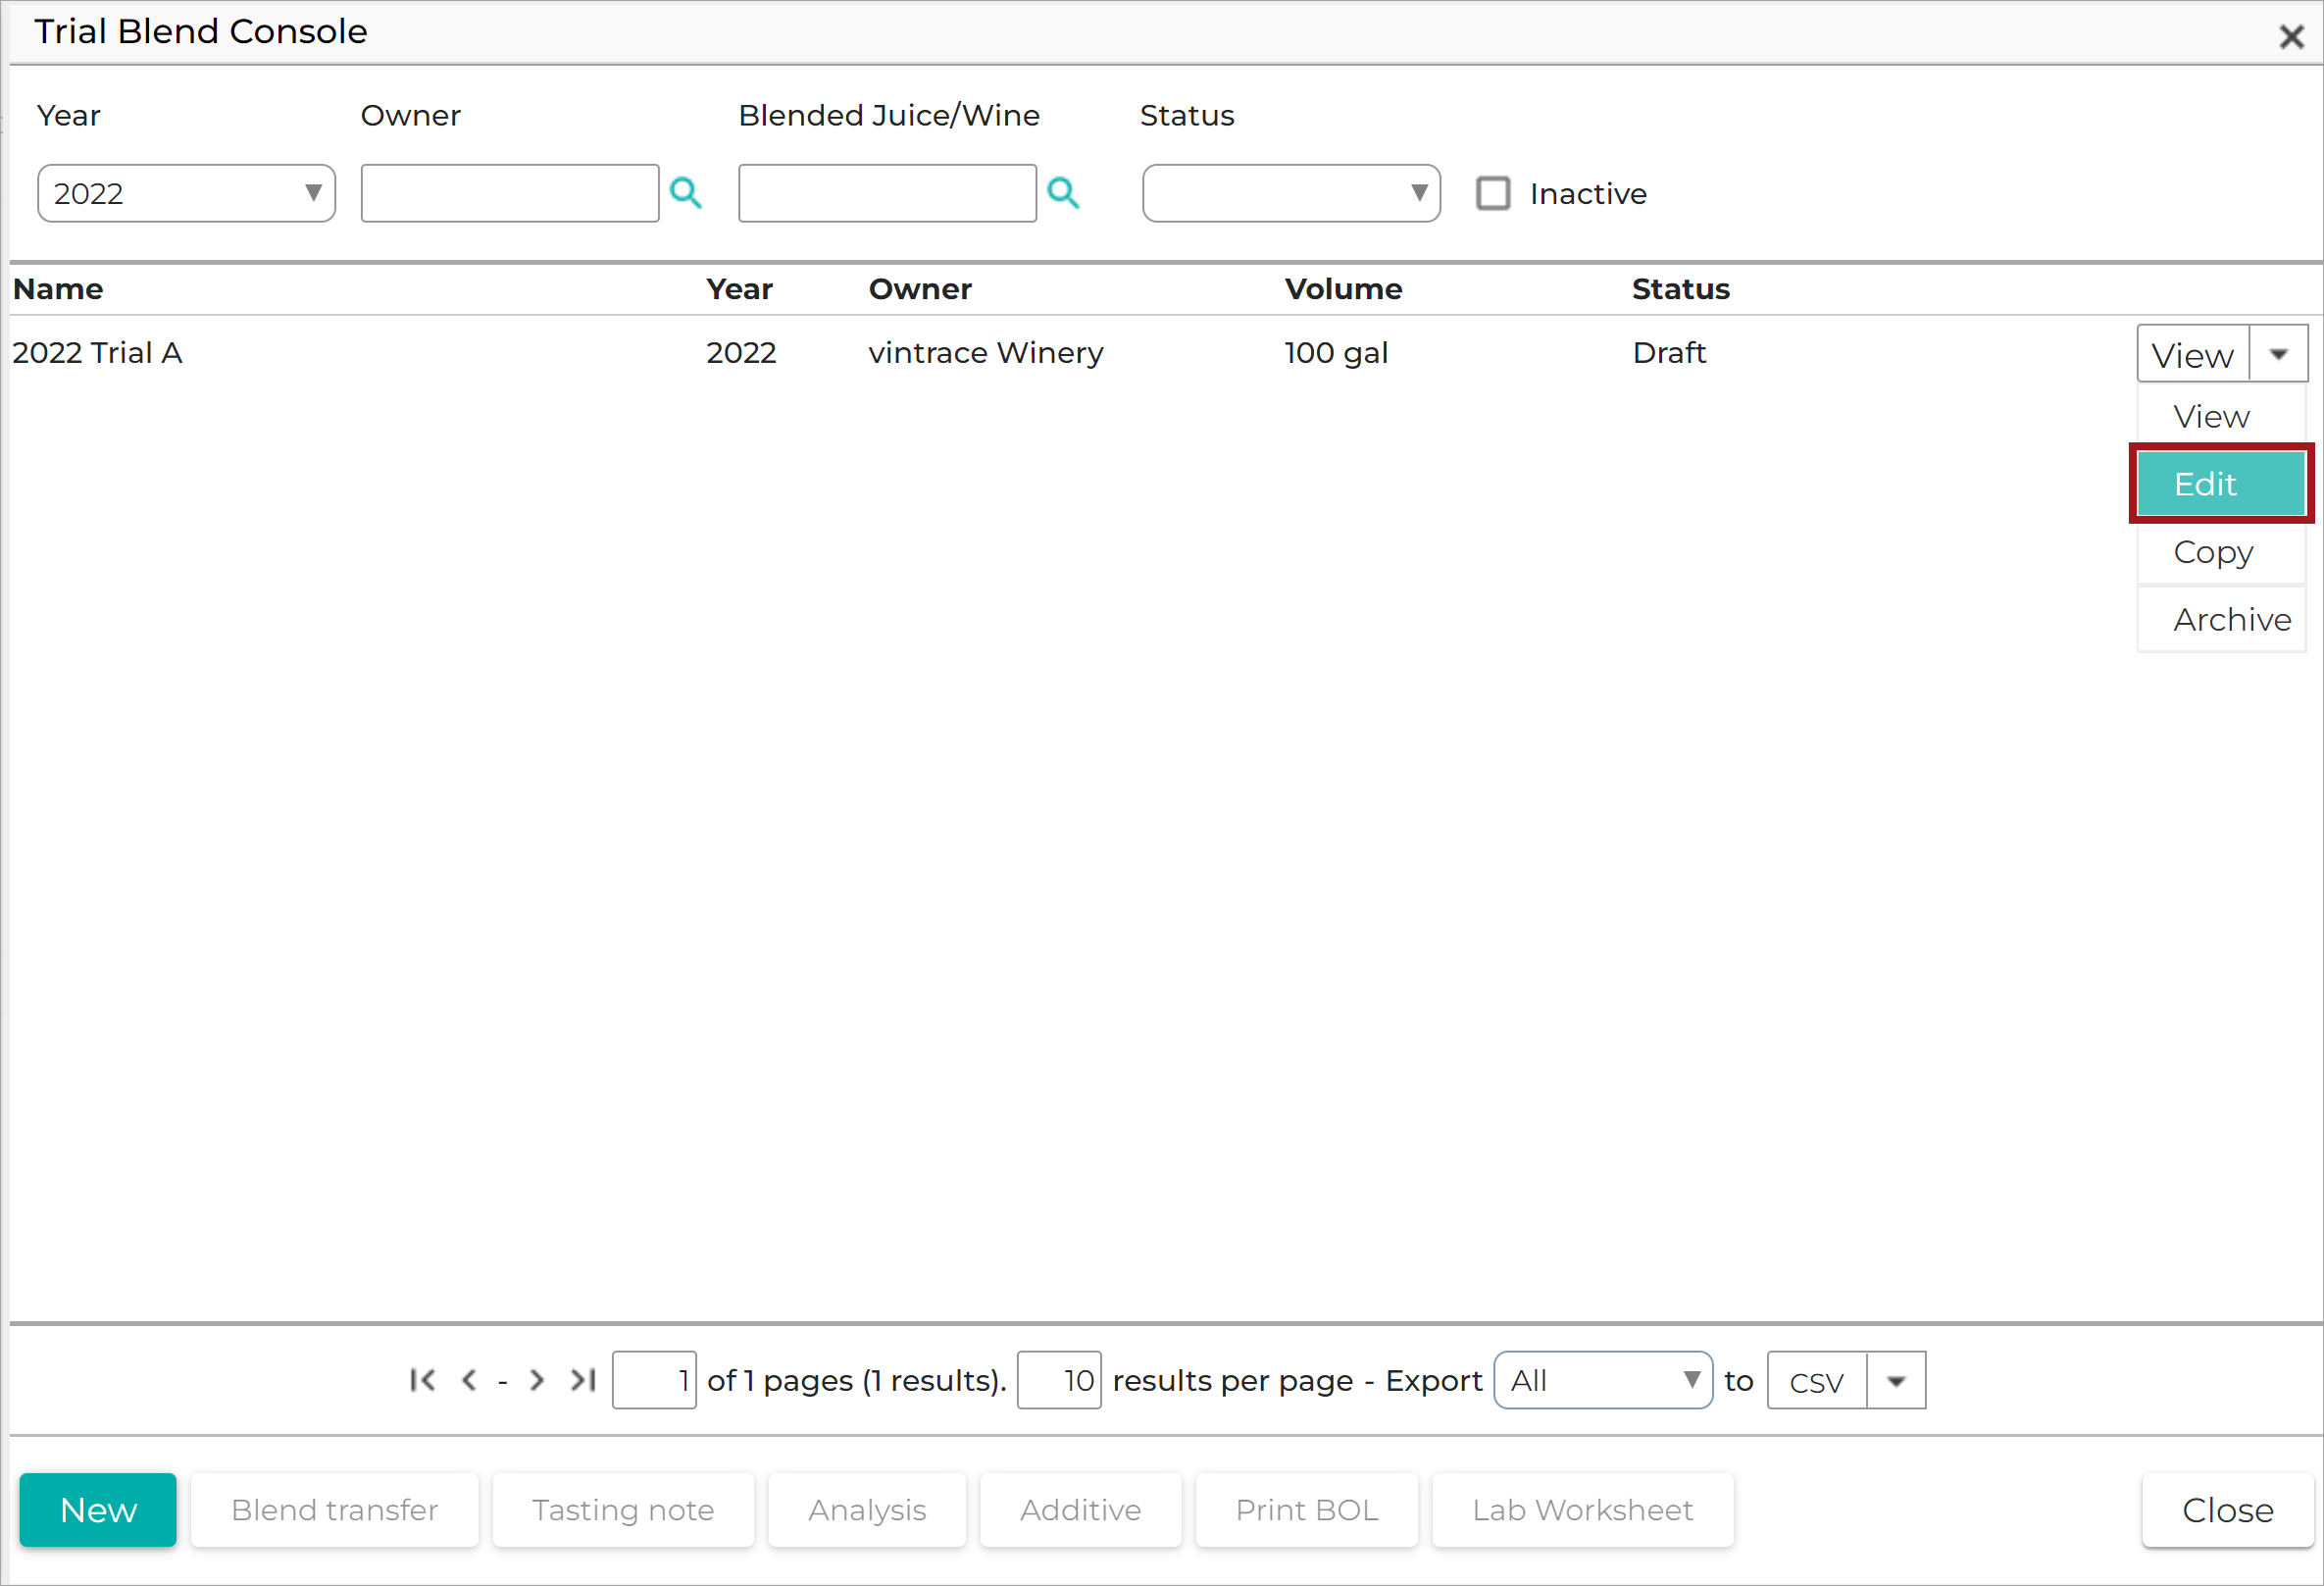Click the Close button
The width and height of the screenshot is (2324, 1586).
pyautogui.click(x=2228, y=1510)
